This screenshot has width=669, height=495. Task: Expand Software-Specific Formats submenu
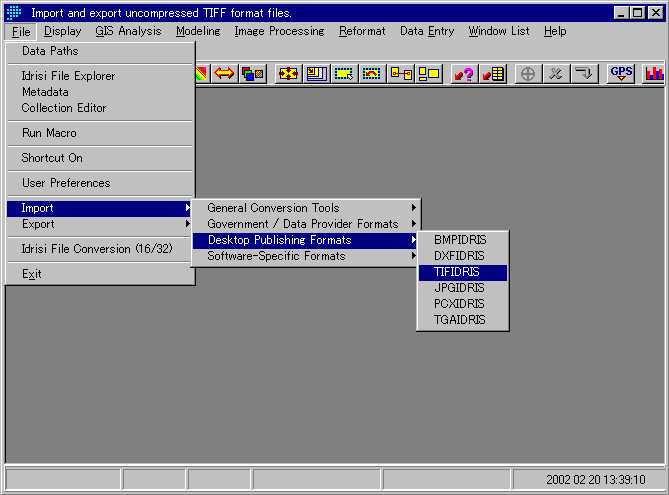(x=305, y=256)
